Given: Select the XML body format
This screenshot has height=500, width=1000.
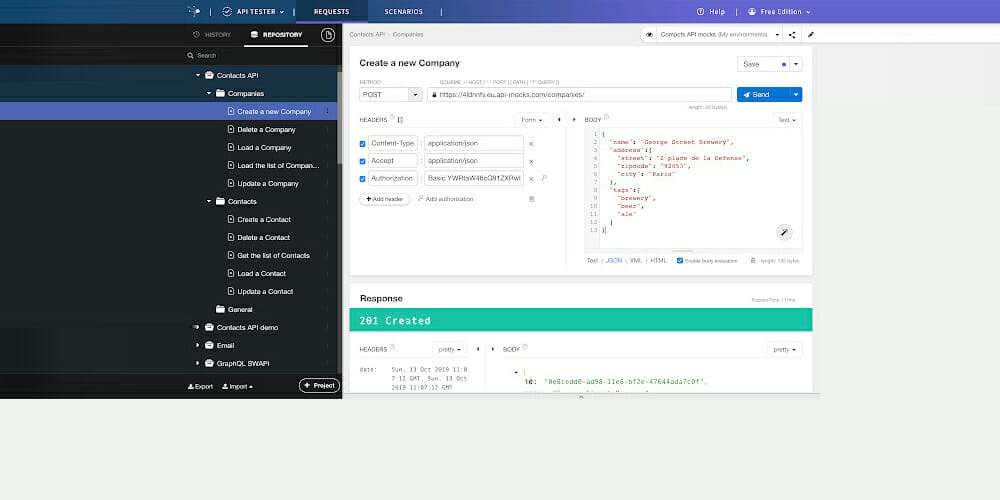Looking at the screenshot, I should tap(636, 261).
